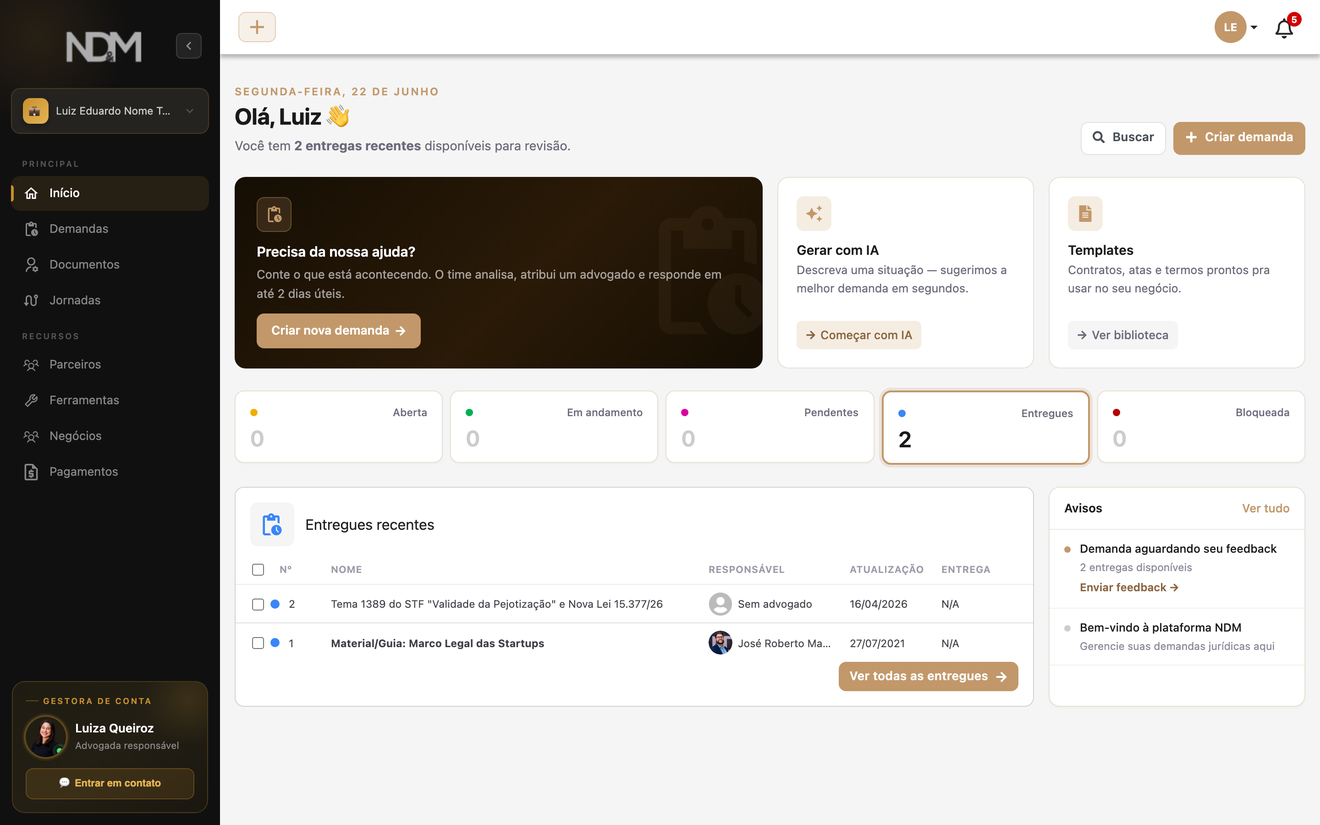
Task: Open Pagamentos in the sidebar
Action: [110, 472]
